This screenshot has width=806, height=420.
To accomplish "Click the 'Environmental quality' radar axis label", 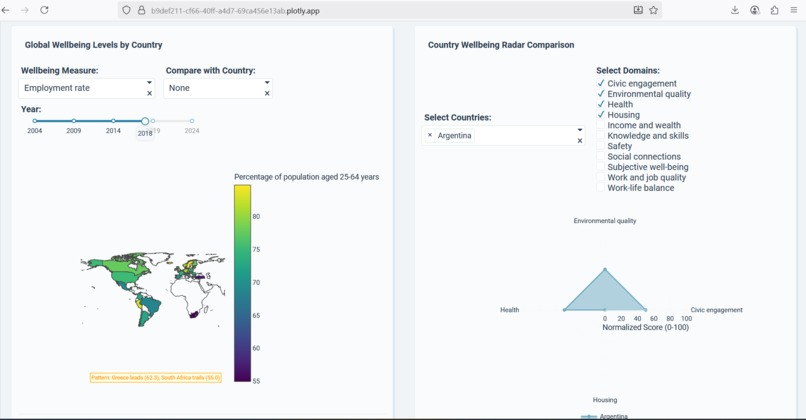I will click(605, 221).
